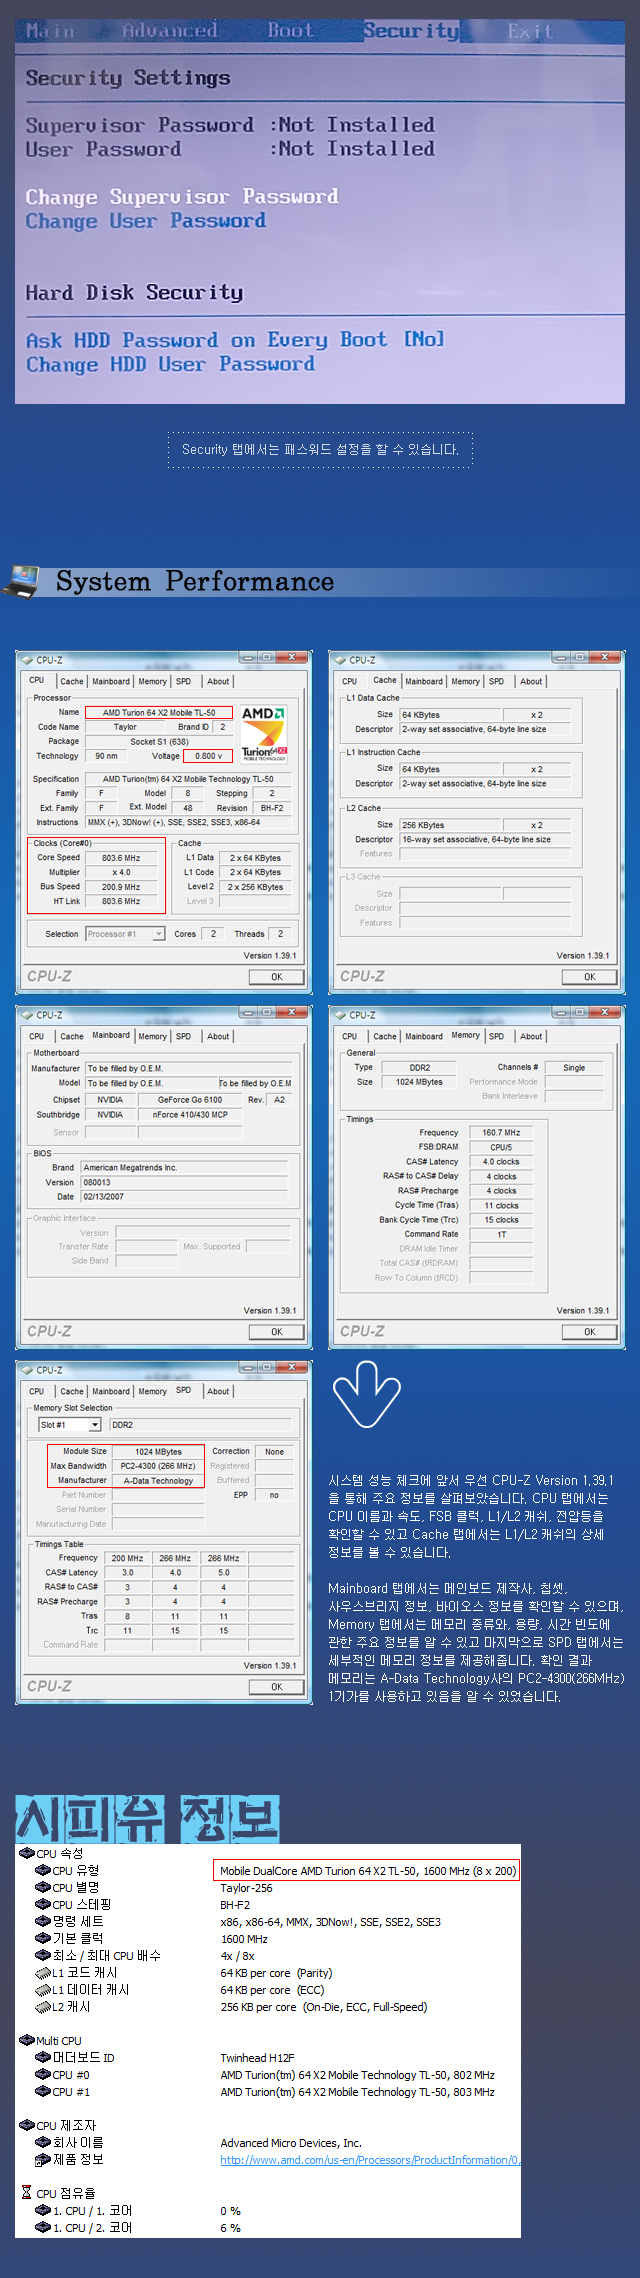Click the icon next to 1. CPU / 2. 코어
Image resolution: width=640 pixels, height=2278 pixels.
point(43,2227)
